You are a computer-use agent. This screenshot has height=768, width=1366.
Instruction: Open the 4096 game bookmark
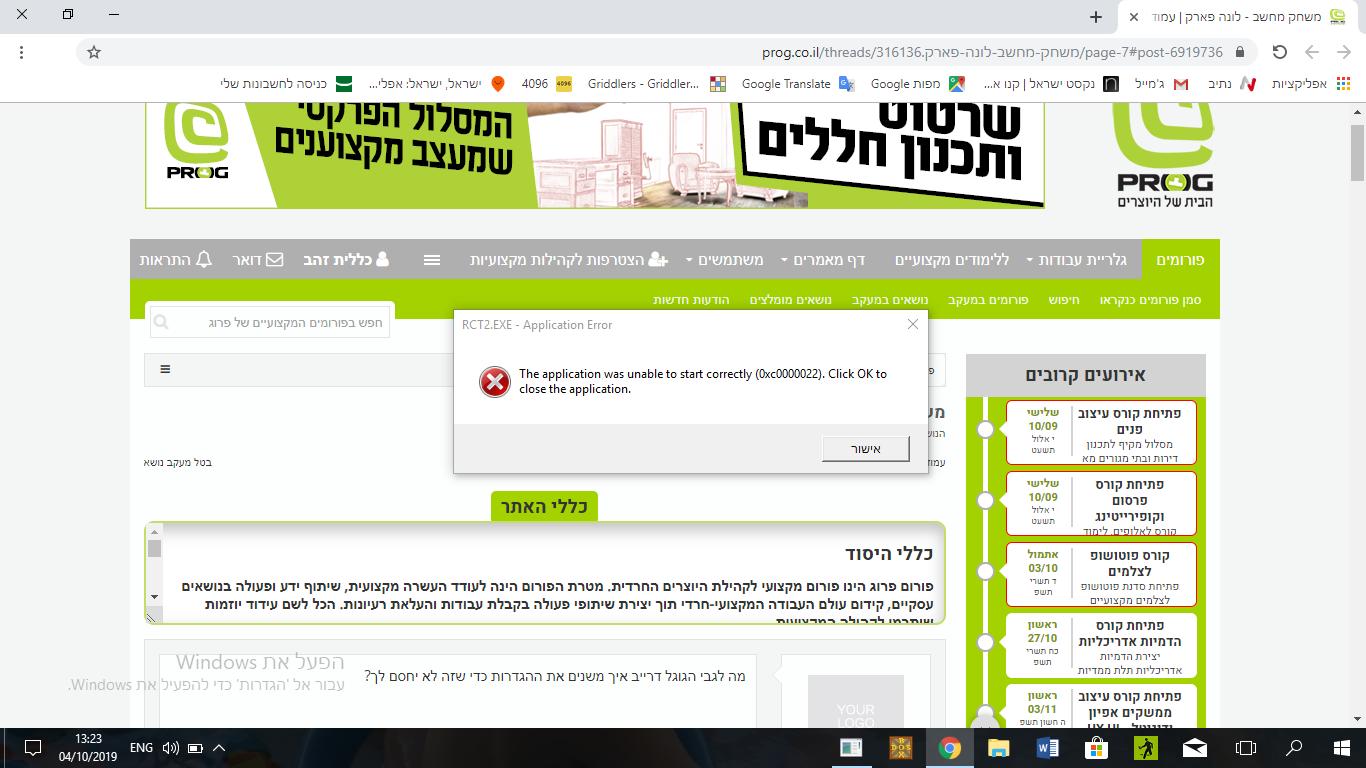pos(546,84)
